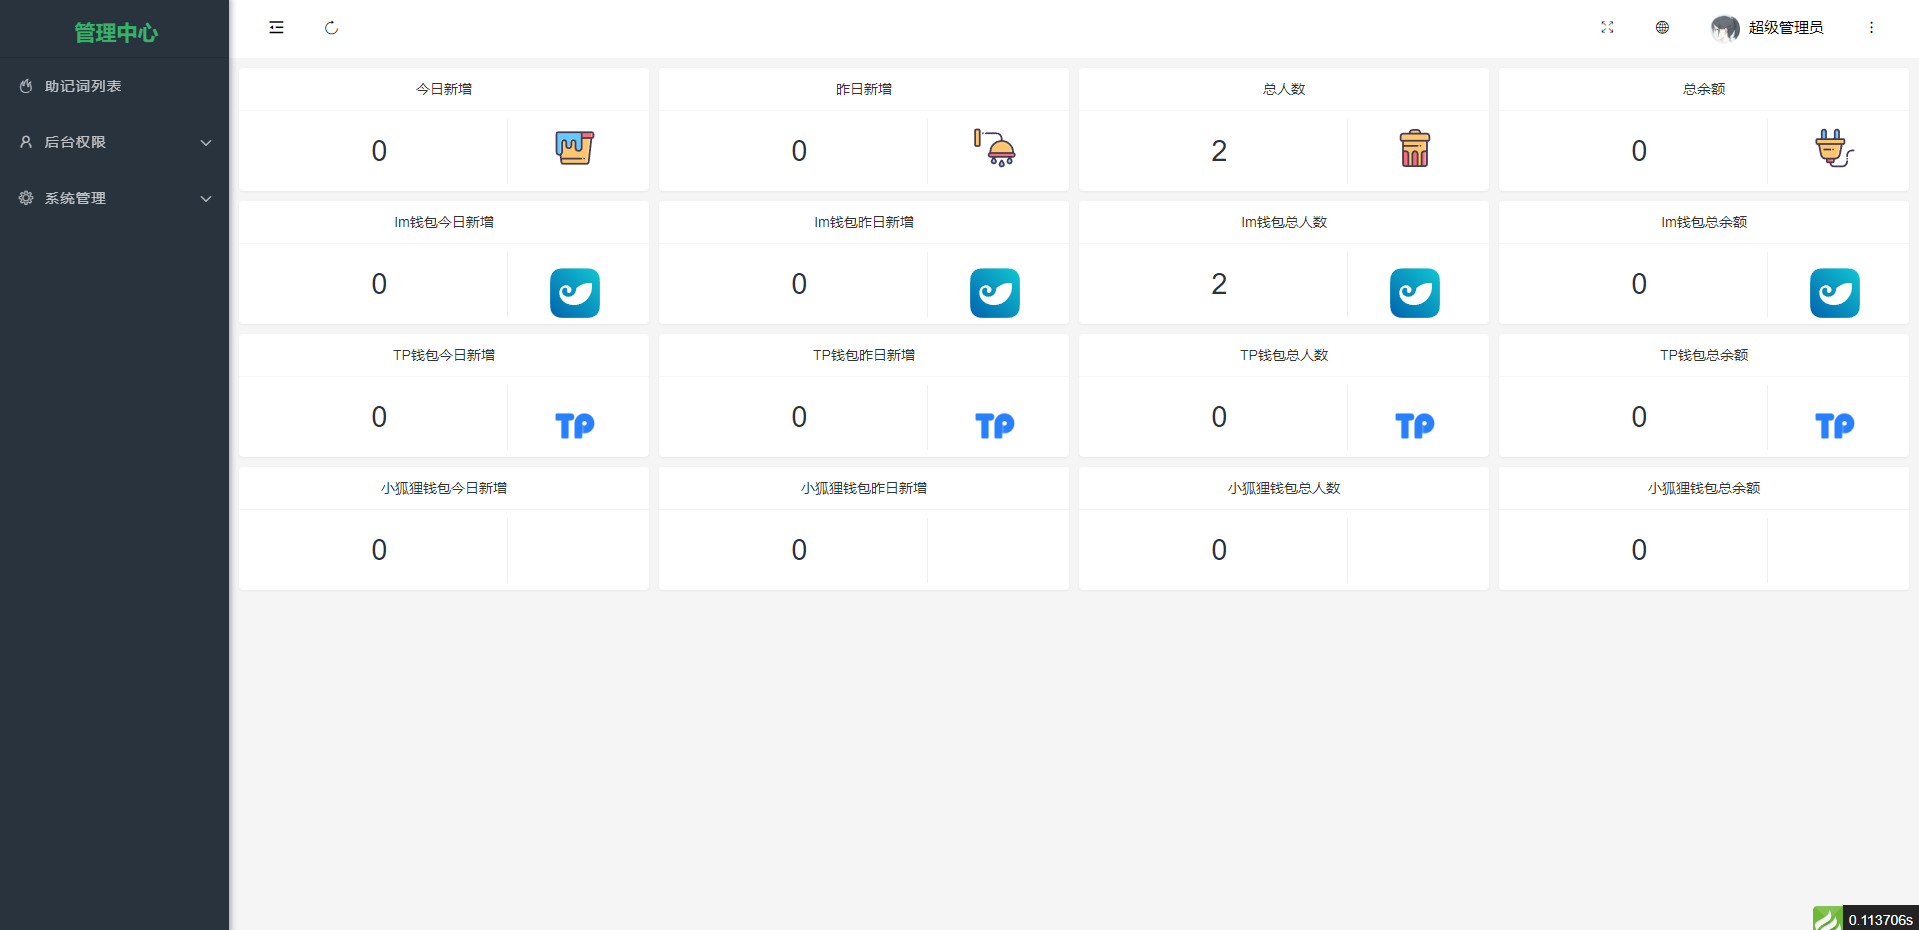Click the value 2 in 总人数 card
The width and height of the screenshot is (1919, 930).
(x=1219, y=151)
